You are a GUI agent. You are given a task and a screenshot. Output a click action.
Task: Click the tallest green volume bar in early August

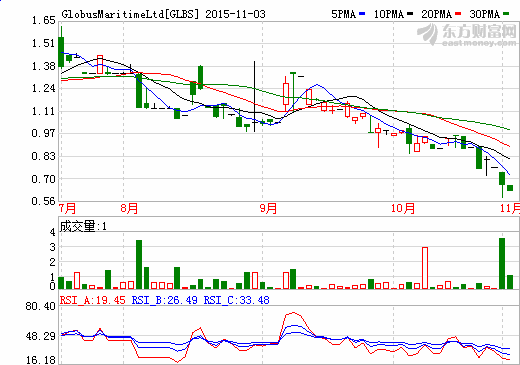point(139,264)
